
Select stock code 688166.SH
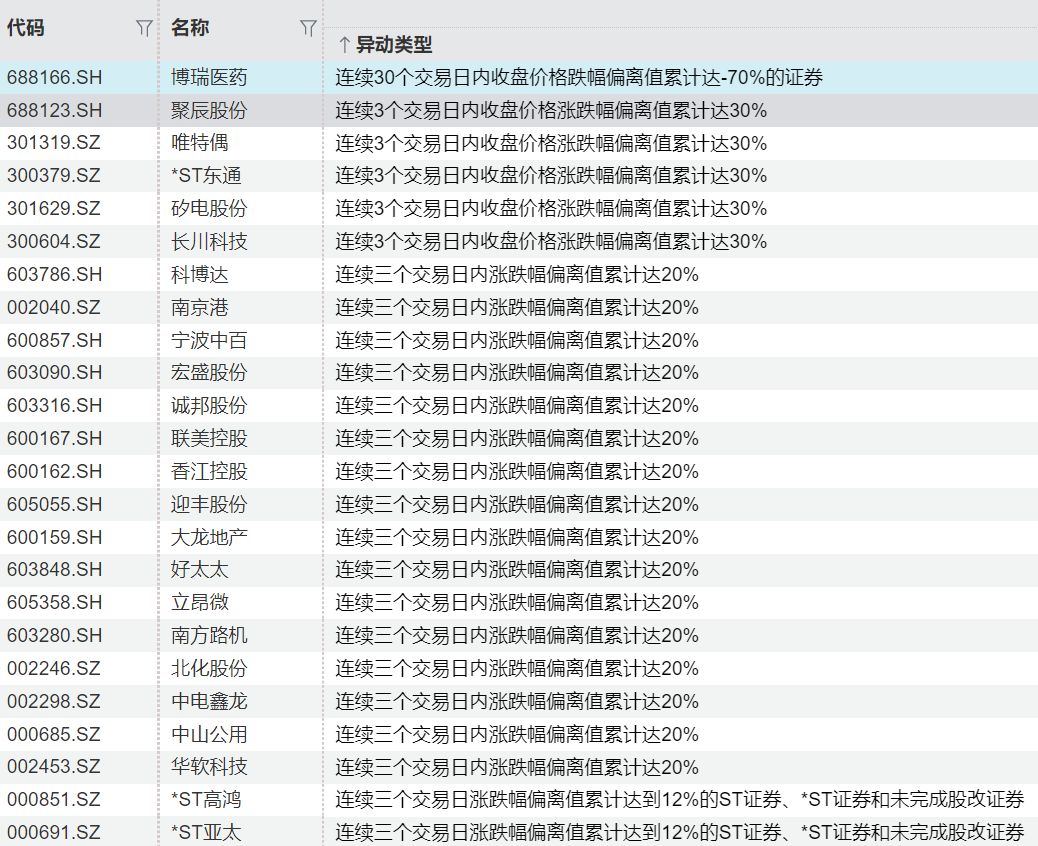[55, 77]
